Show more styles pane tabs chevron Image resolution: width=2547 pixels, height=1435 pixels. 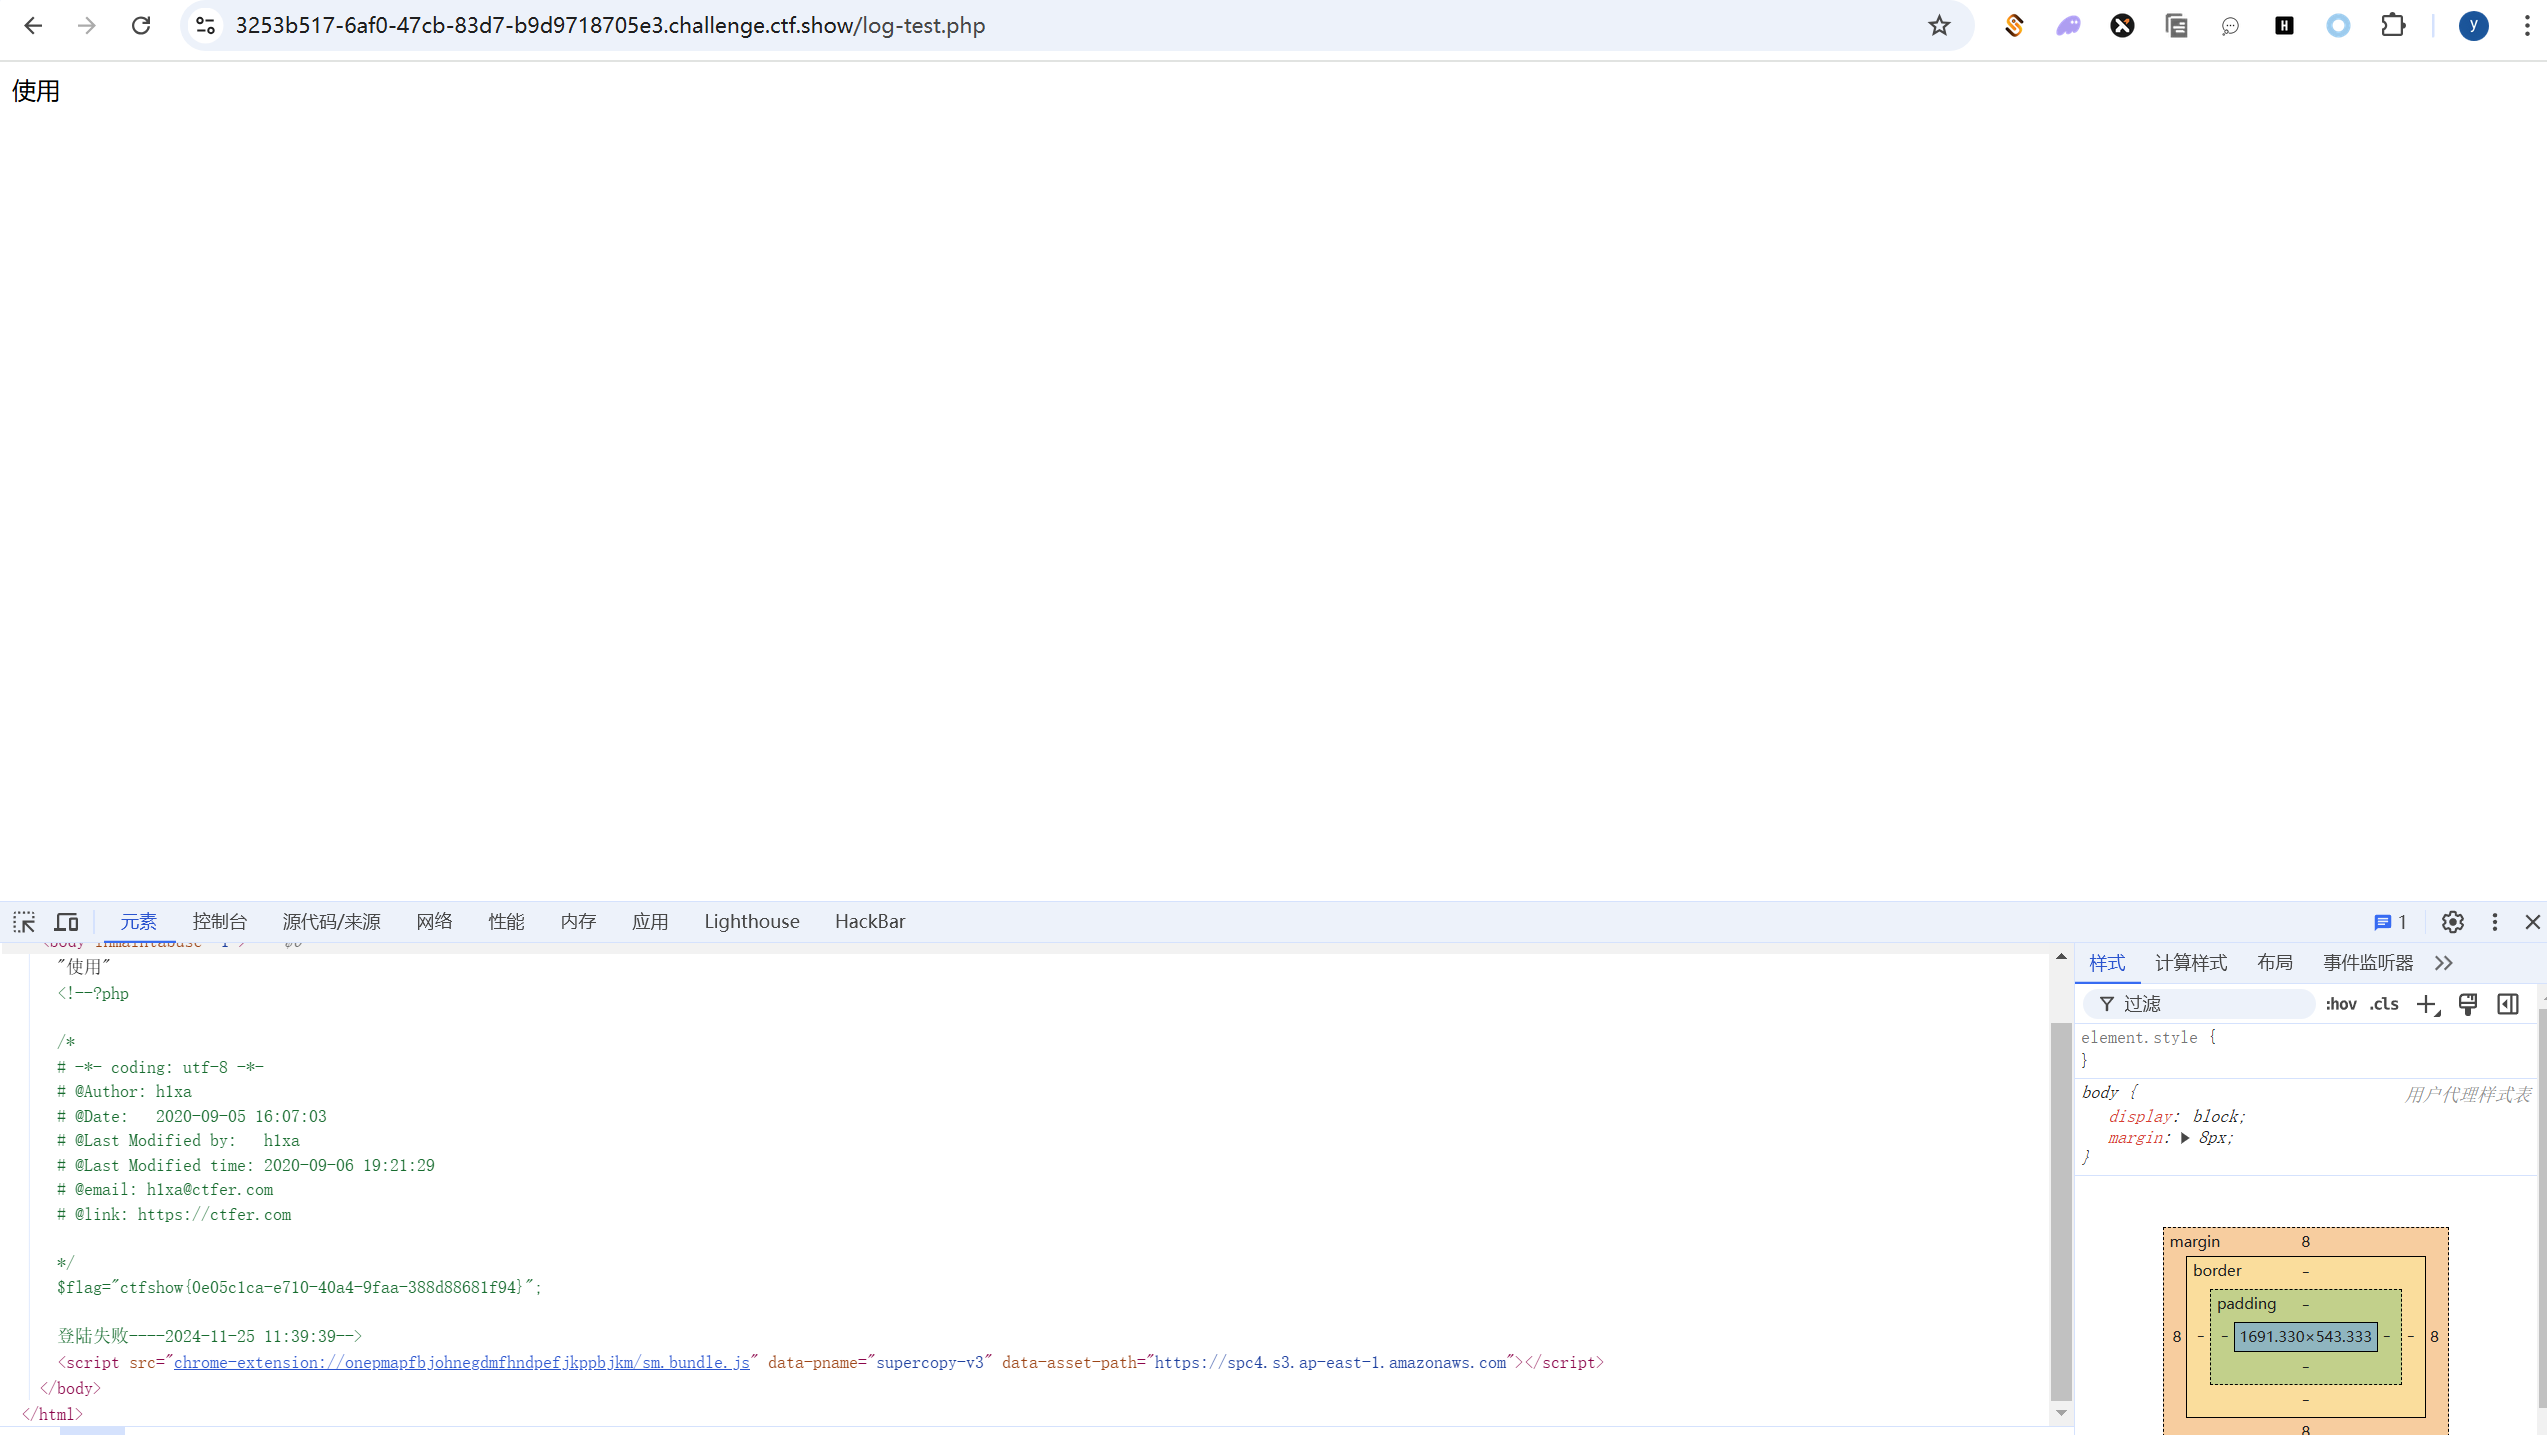tap(2444, 963)
